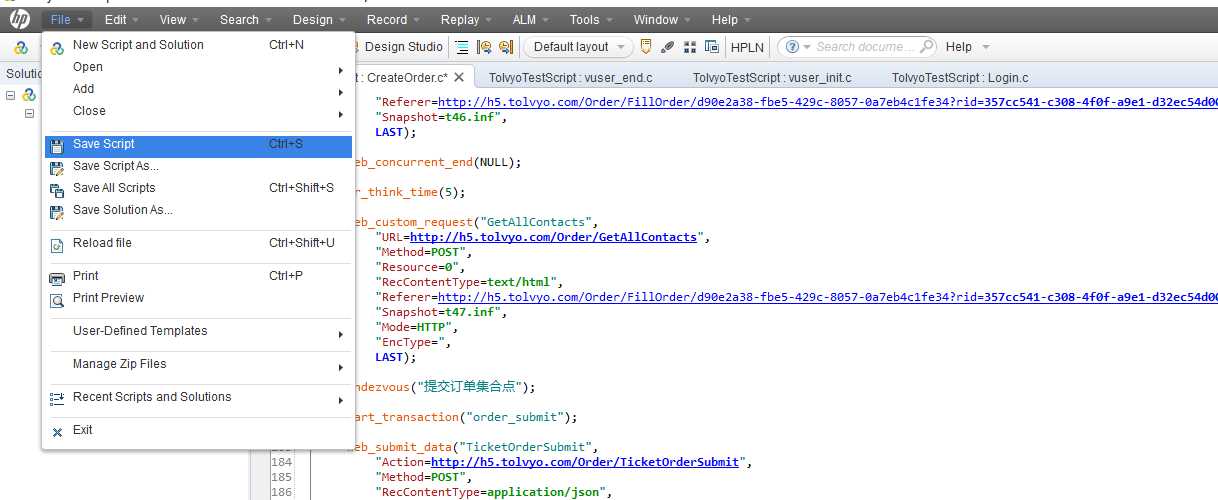Open the Tools menu

click(x=592, y=19)
